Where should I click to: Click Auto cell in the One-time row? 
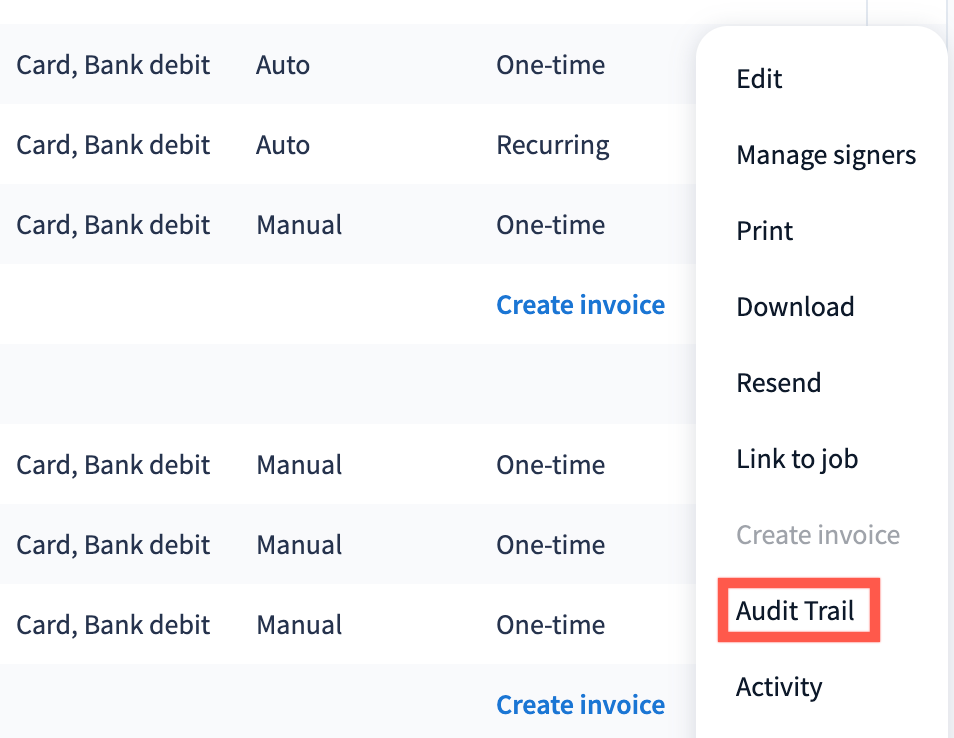(283, 65)
